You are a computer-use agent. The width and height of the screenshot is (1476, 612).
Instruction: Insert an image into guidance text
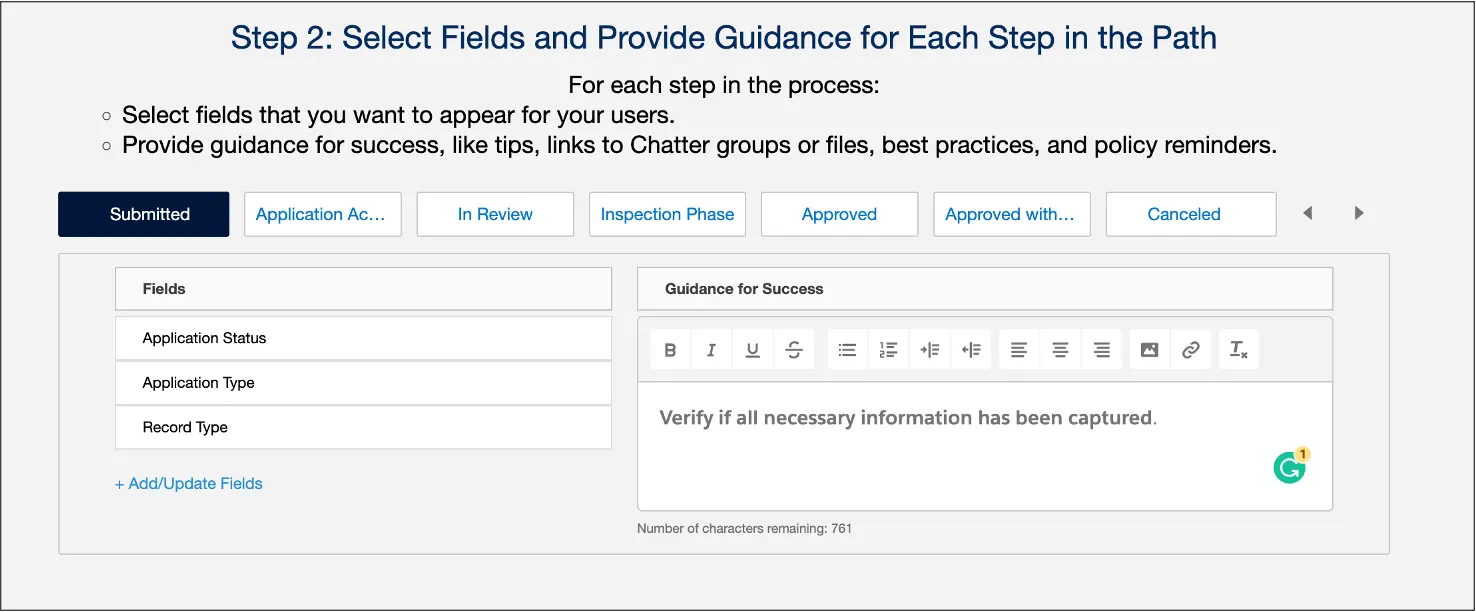point(1148,349)
